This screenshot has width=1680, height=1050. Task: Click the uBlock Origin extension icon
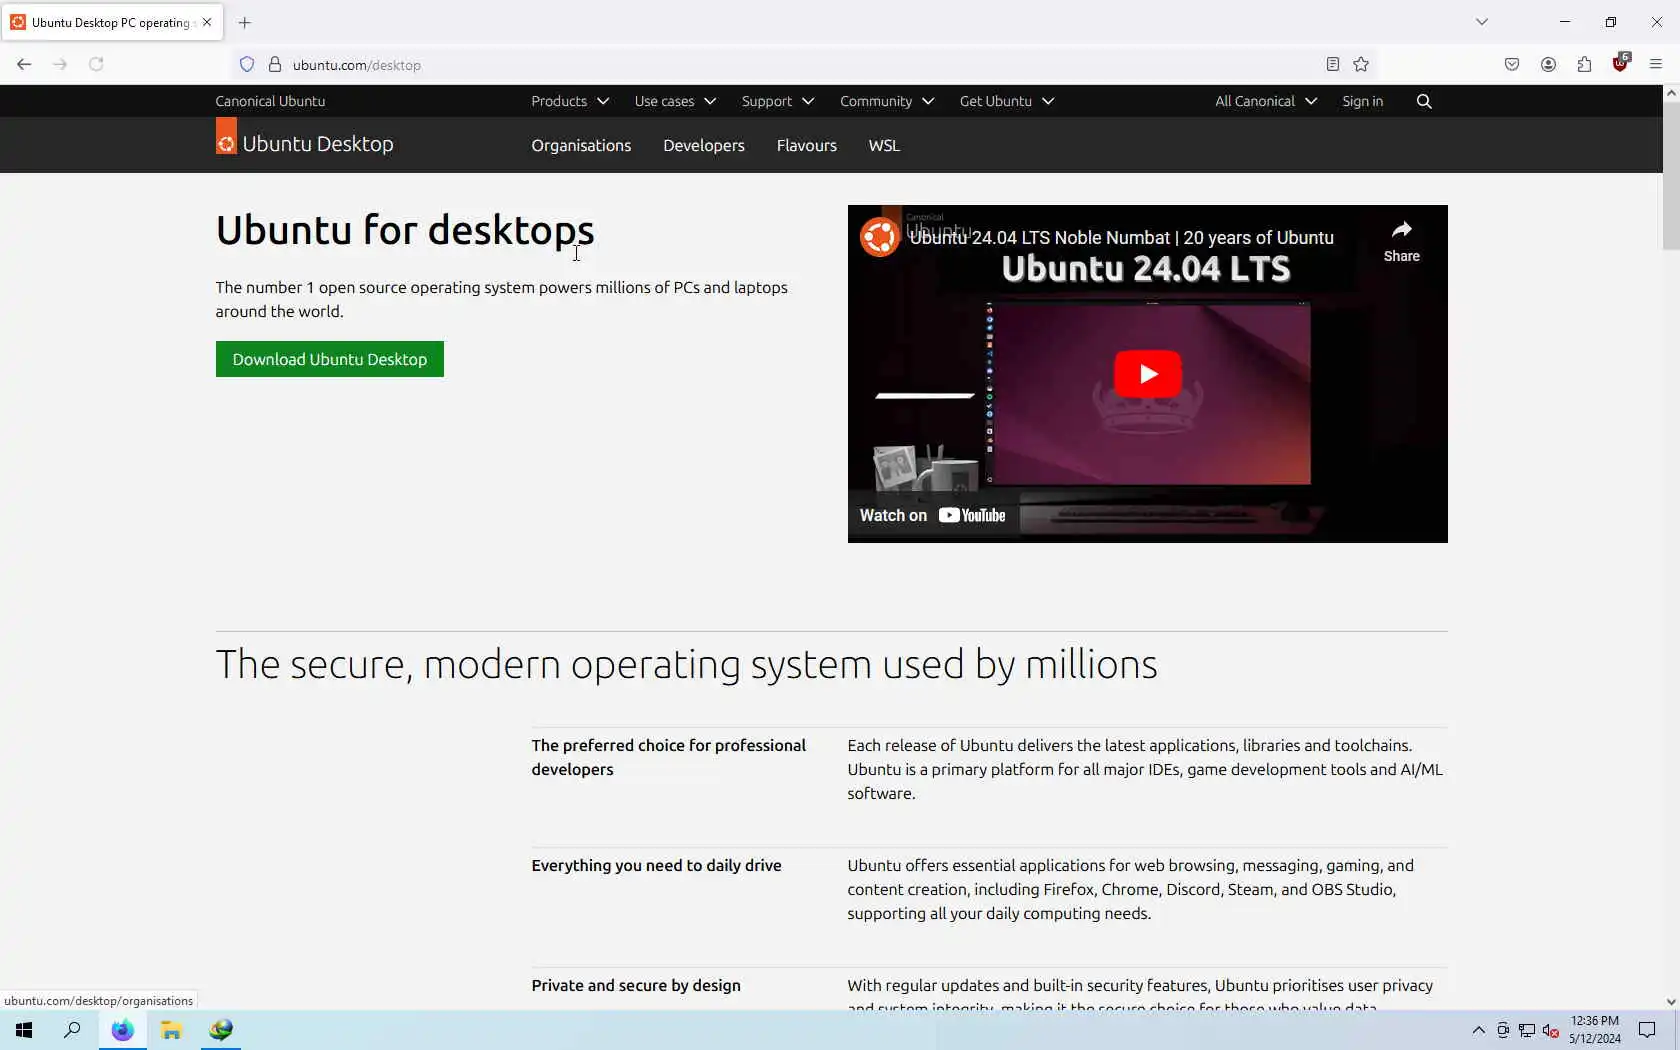pyautogui.click(x=1620, y=64)
